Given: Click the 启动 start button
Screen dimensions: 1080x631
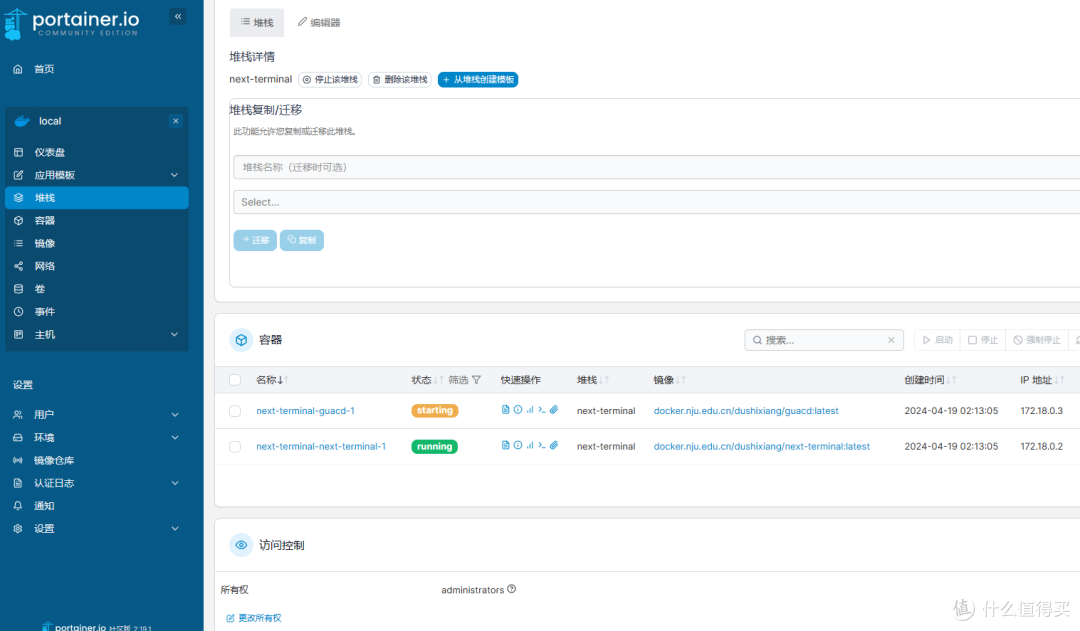Looking at the screenshot, I should (x=937, y=340).
